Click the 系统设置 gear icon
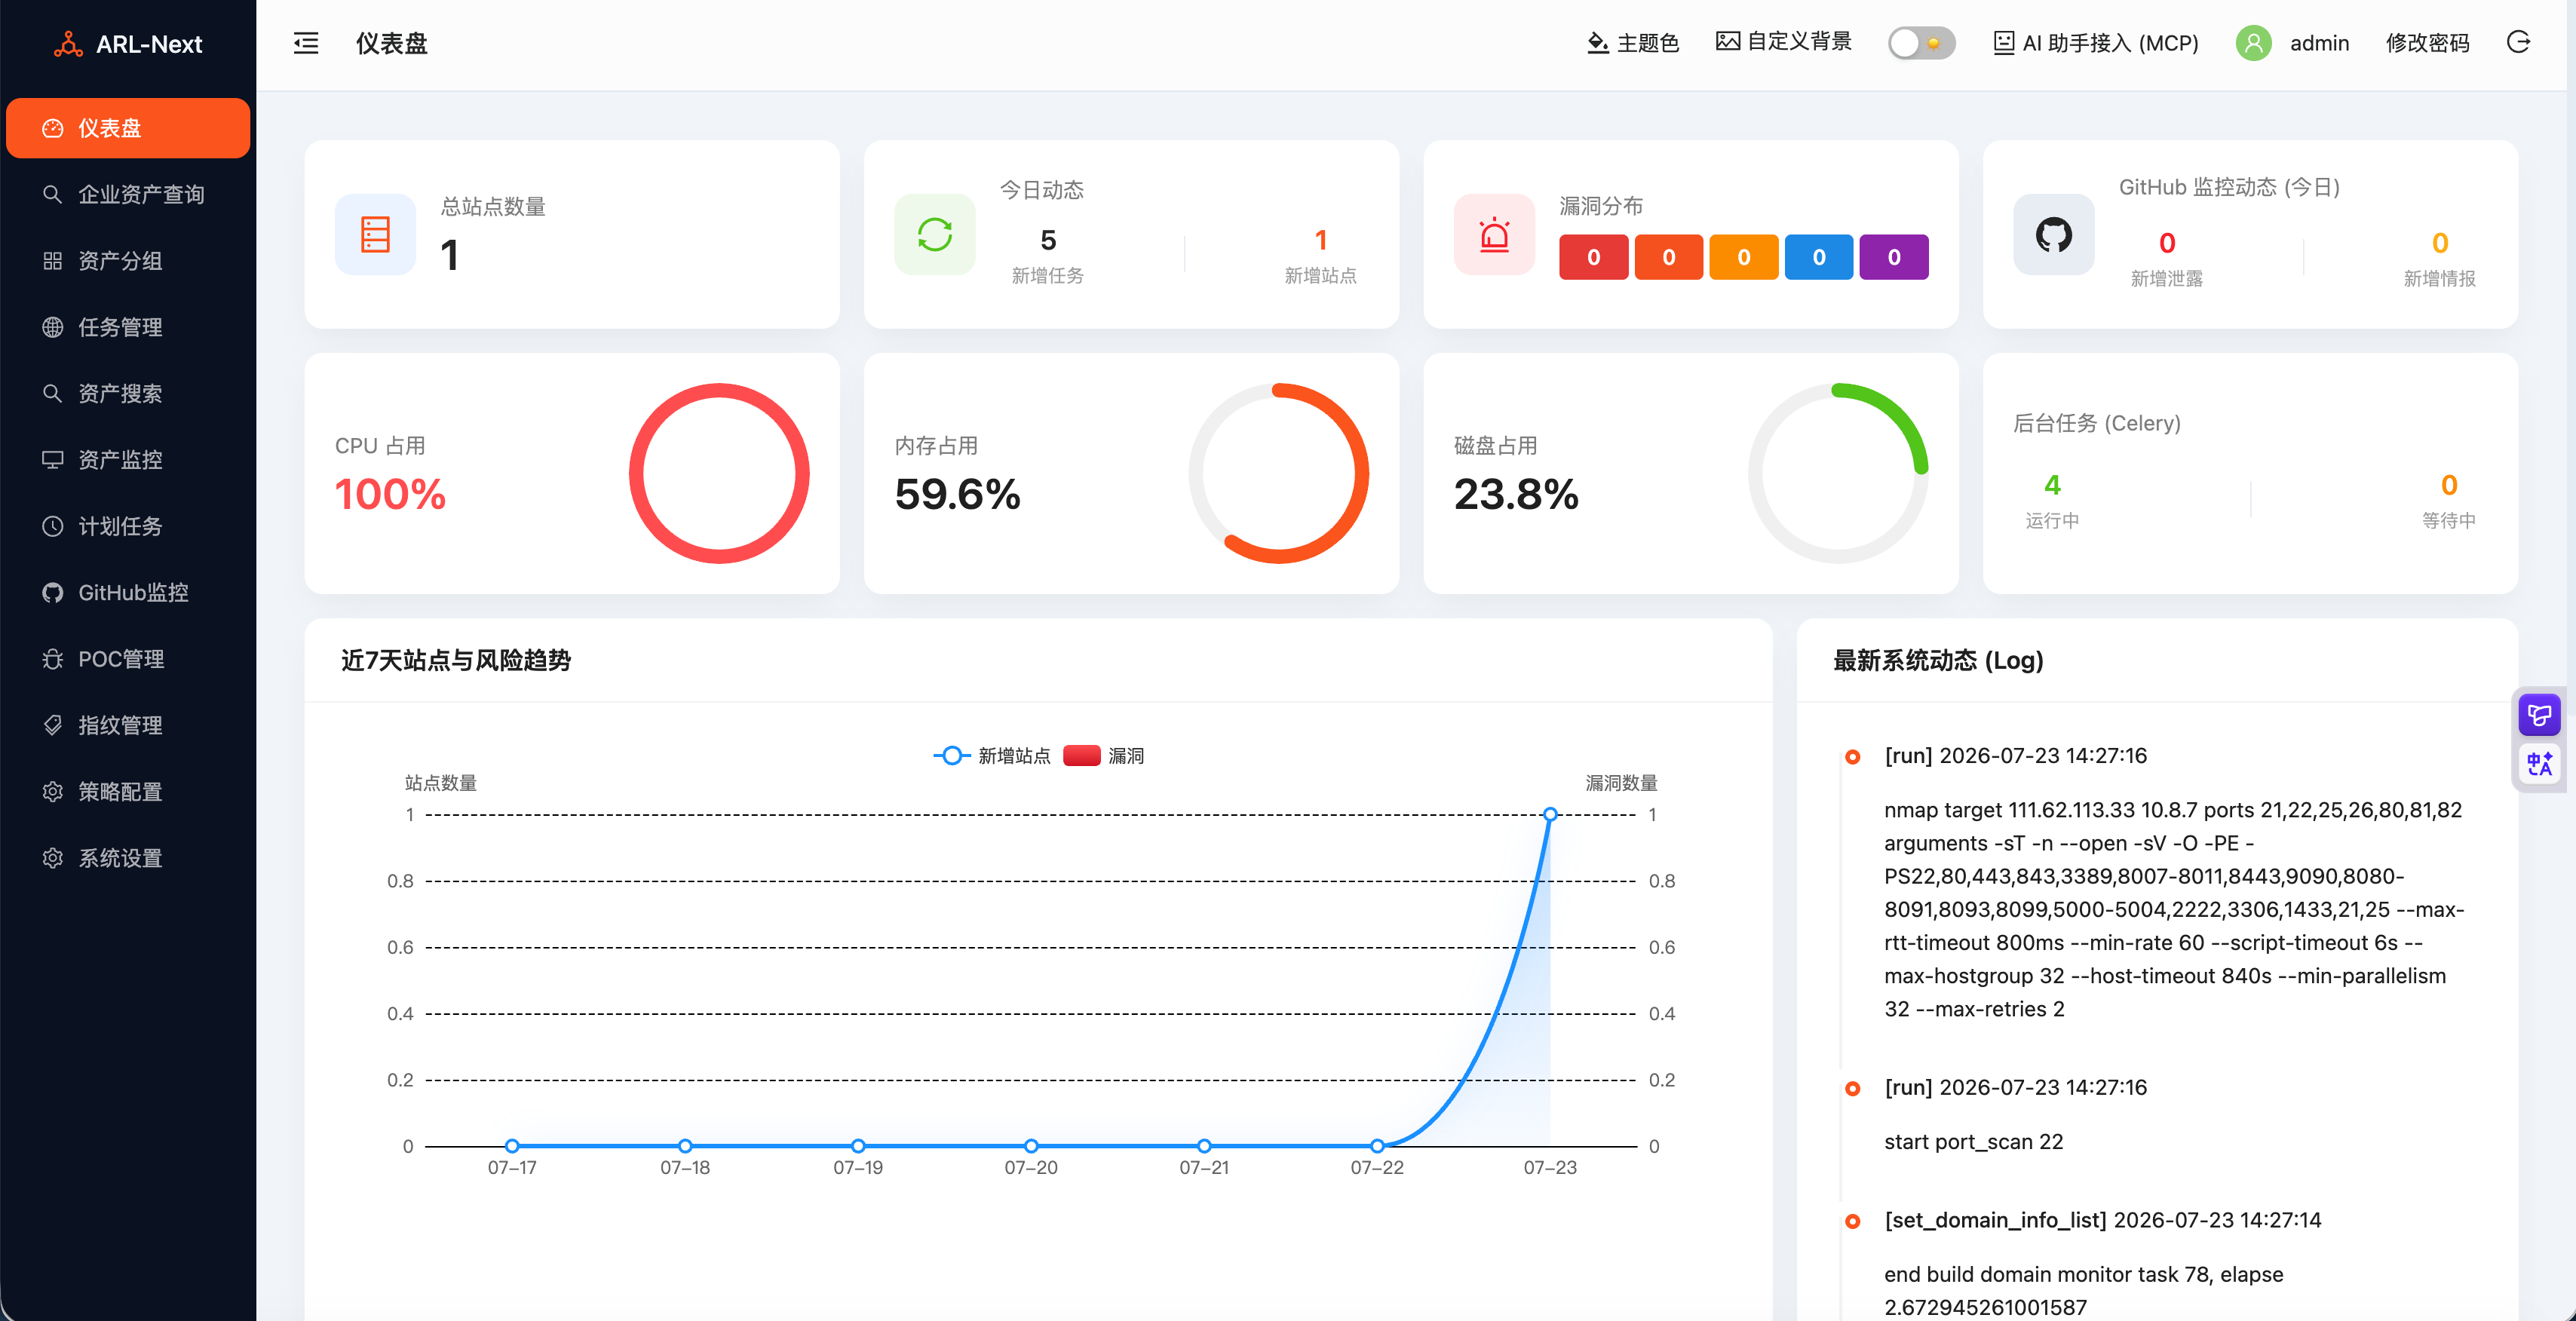Image resolution: width=2576 pixels, height=1321 pixels. (x=53, y=858)
